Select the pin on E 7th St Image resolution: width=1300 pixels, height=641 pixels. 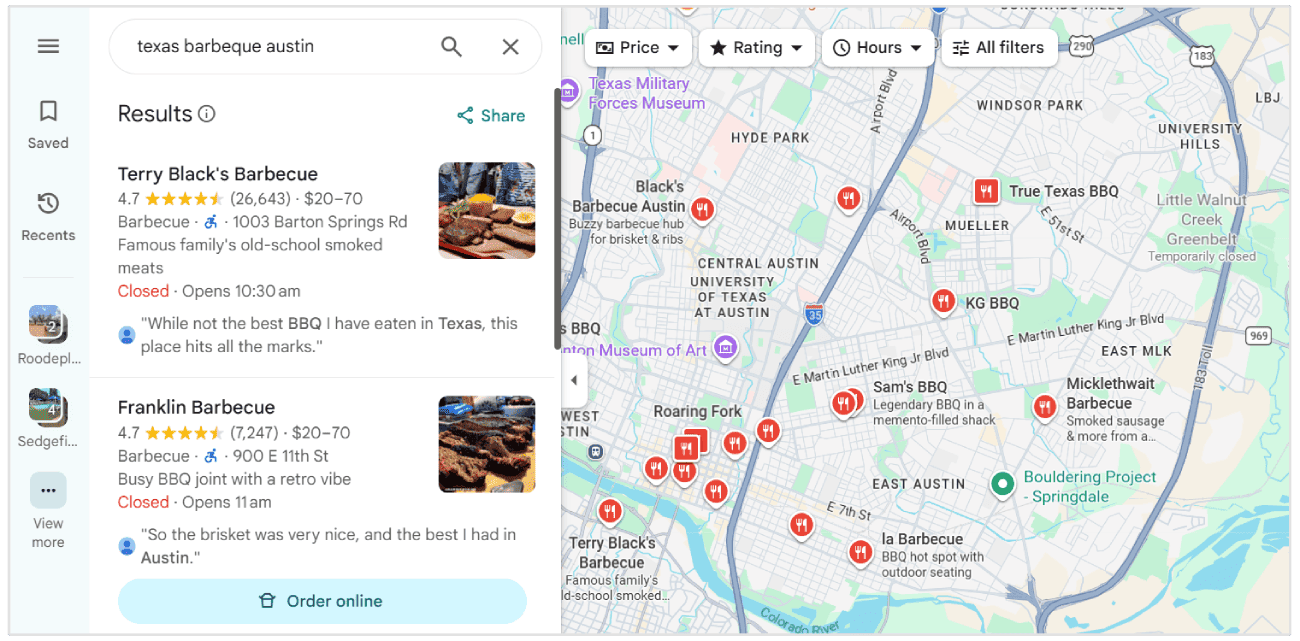tap(801, 525)
